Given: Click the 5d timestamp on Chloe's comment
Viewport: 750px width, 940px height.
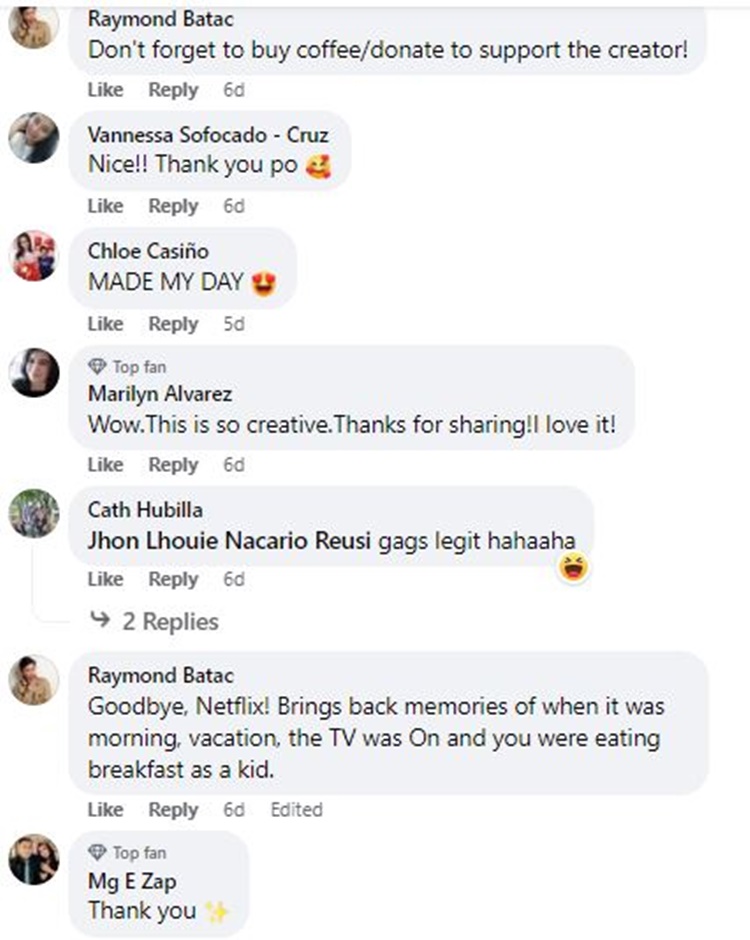Looking at the screenshot, I should pyautogui.click(x=233, y=324).
